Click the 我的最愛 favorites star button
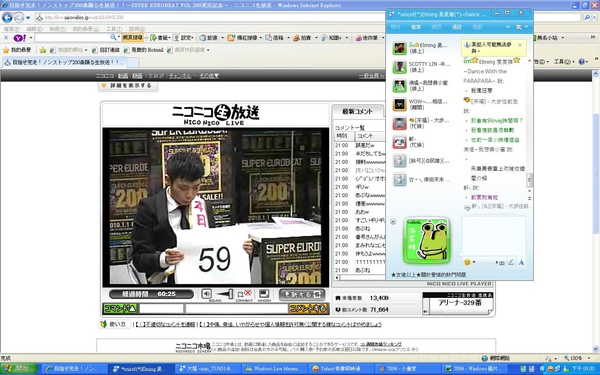The width and height of the screenshot is (600, 375). click(17, 50)
